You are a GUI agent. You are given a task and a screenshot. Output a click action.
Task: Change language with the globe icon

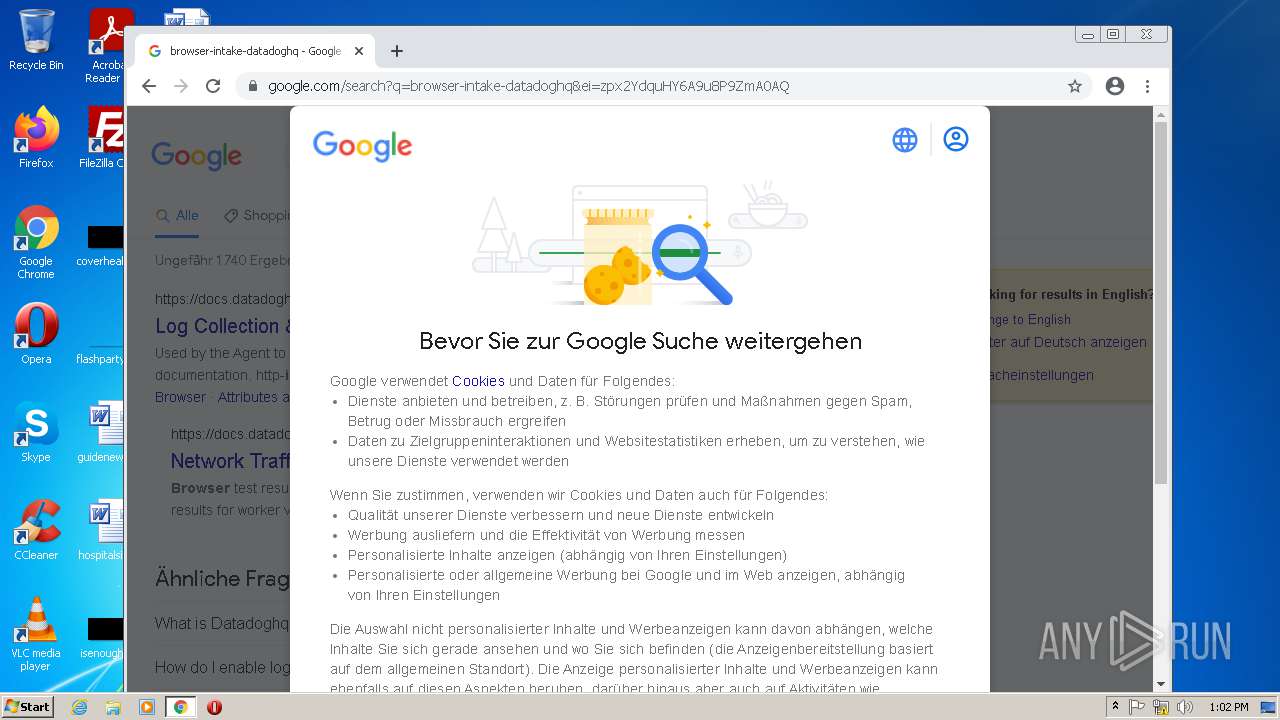tap(905, 140)
